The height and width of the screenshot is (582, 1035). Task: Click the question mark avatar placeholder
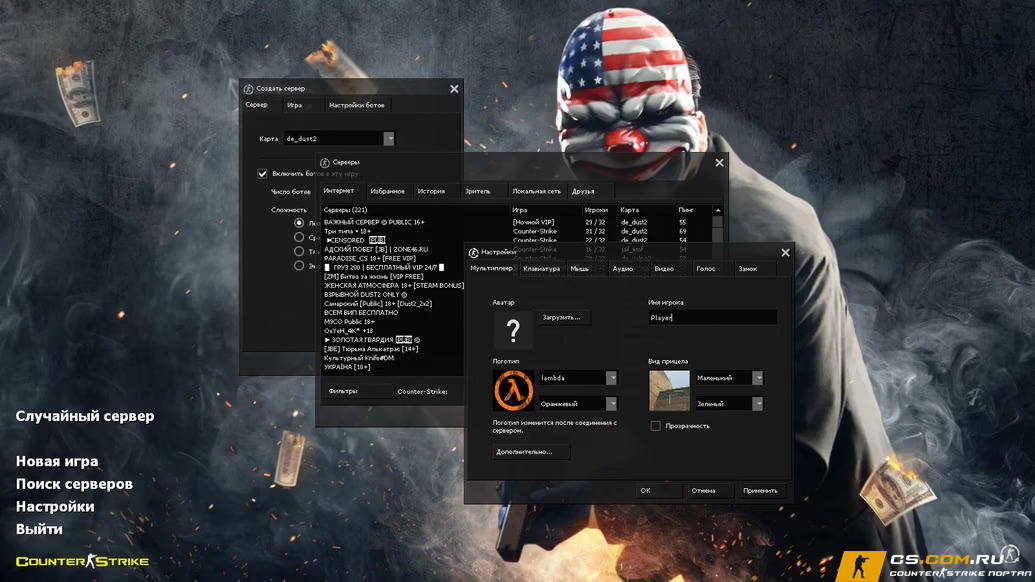click(x=513, y=330)
